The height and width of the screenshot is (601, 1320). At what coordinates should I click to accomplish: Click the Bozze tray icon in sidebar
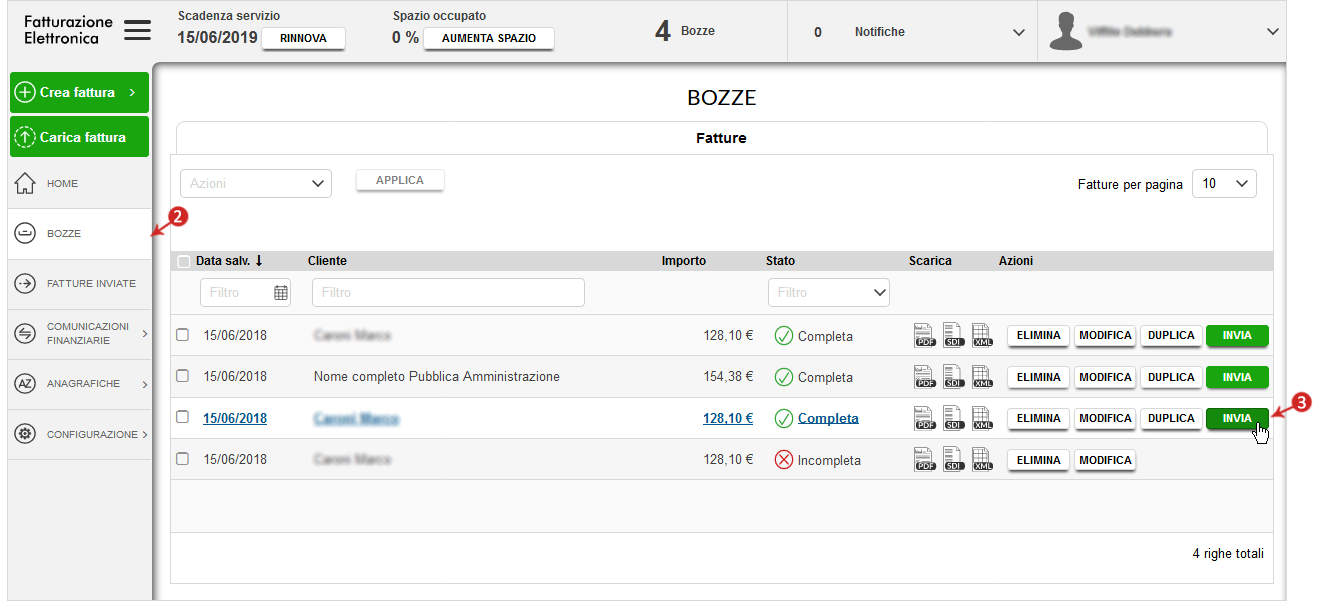point(25,233)
